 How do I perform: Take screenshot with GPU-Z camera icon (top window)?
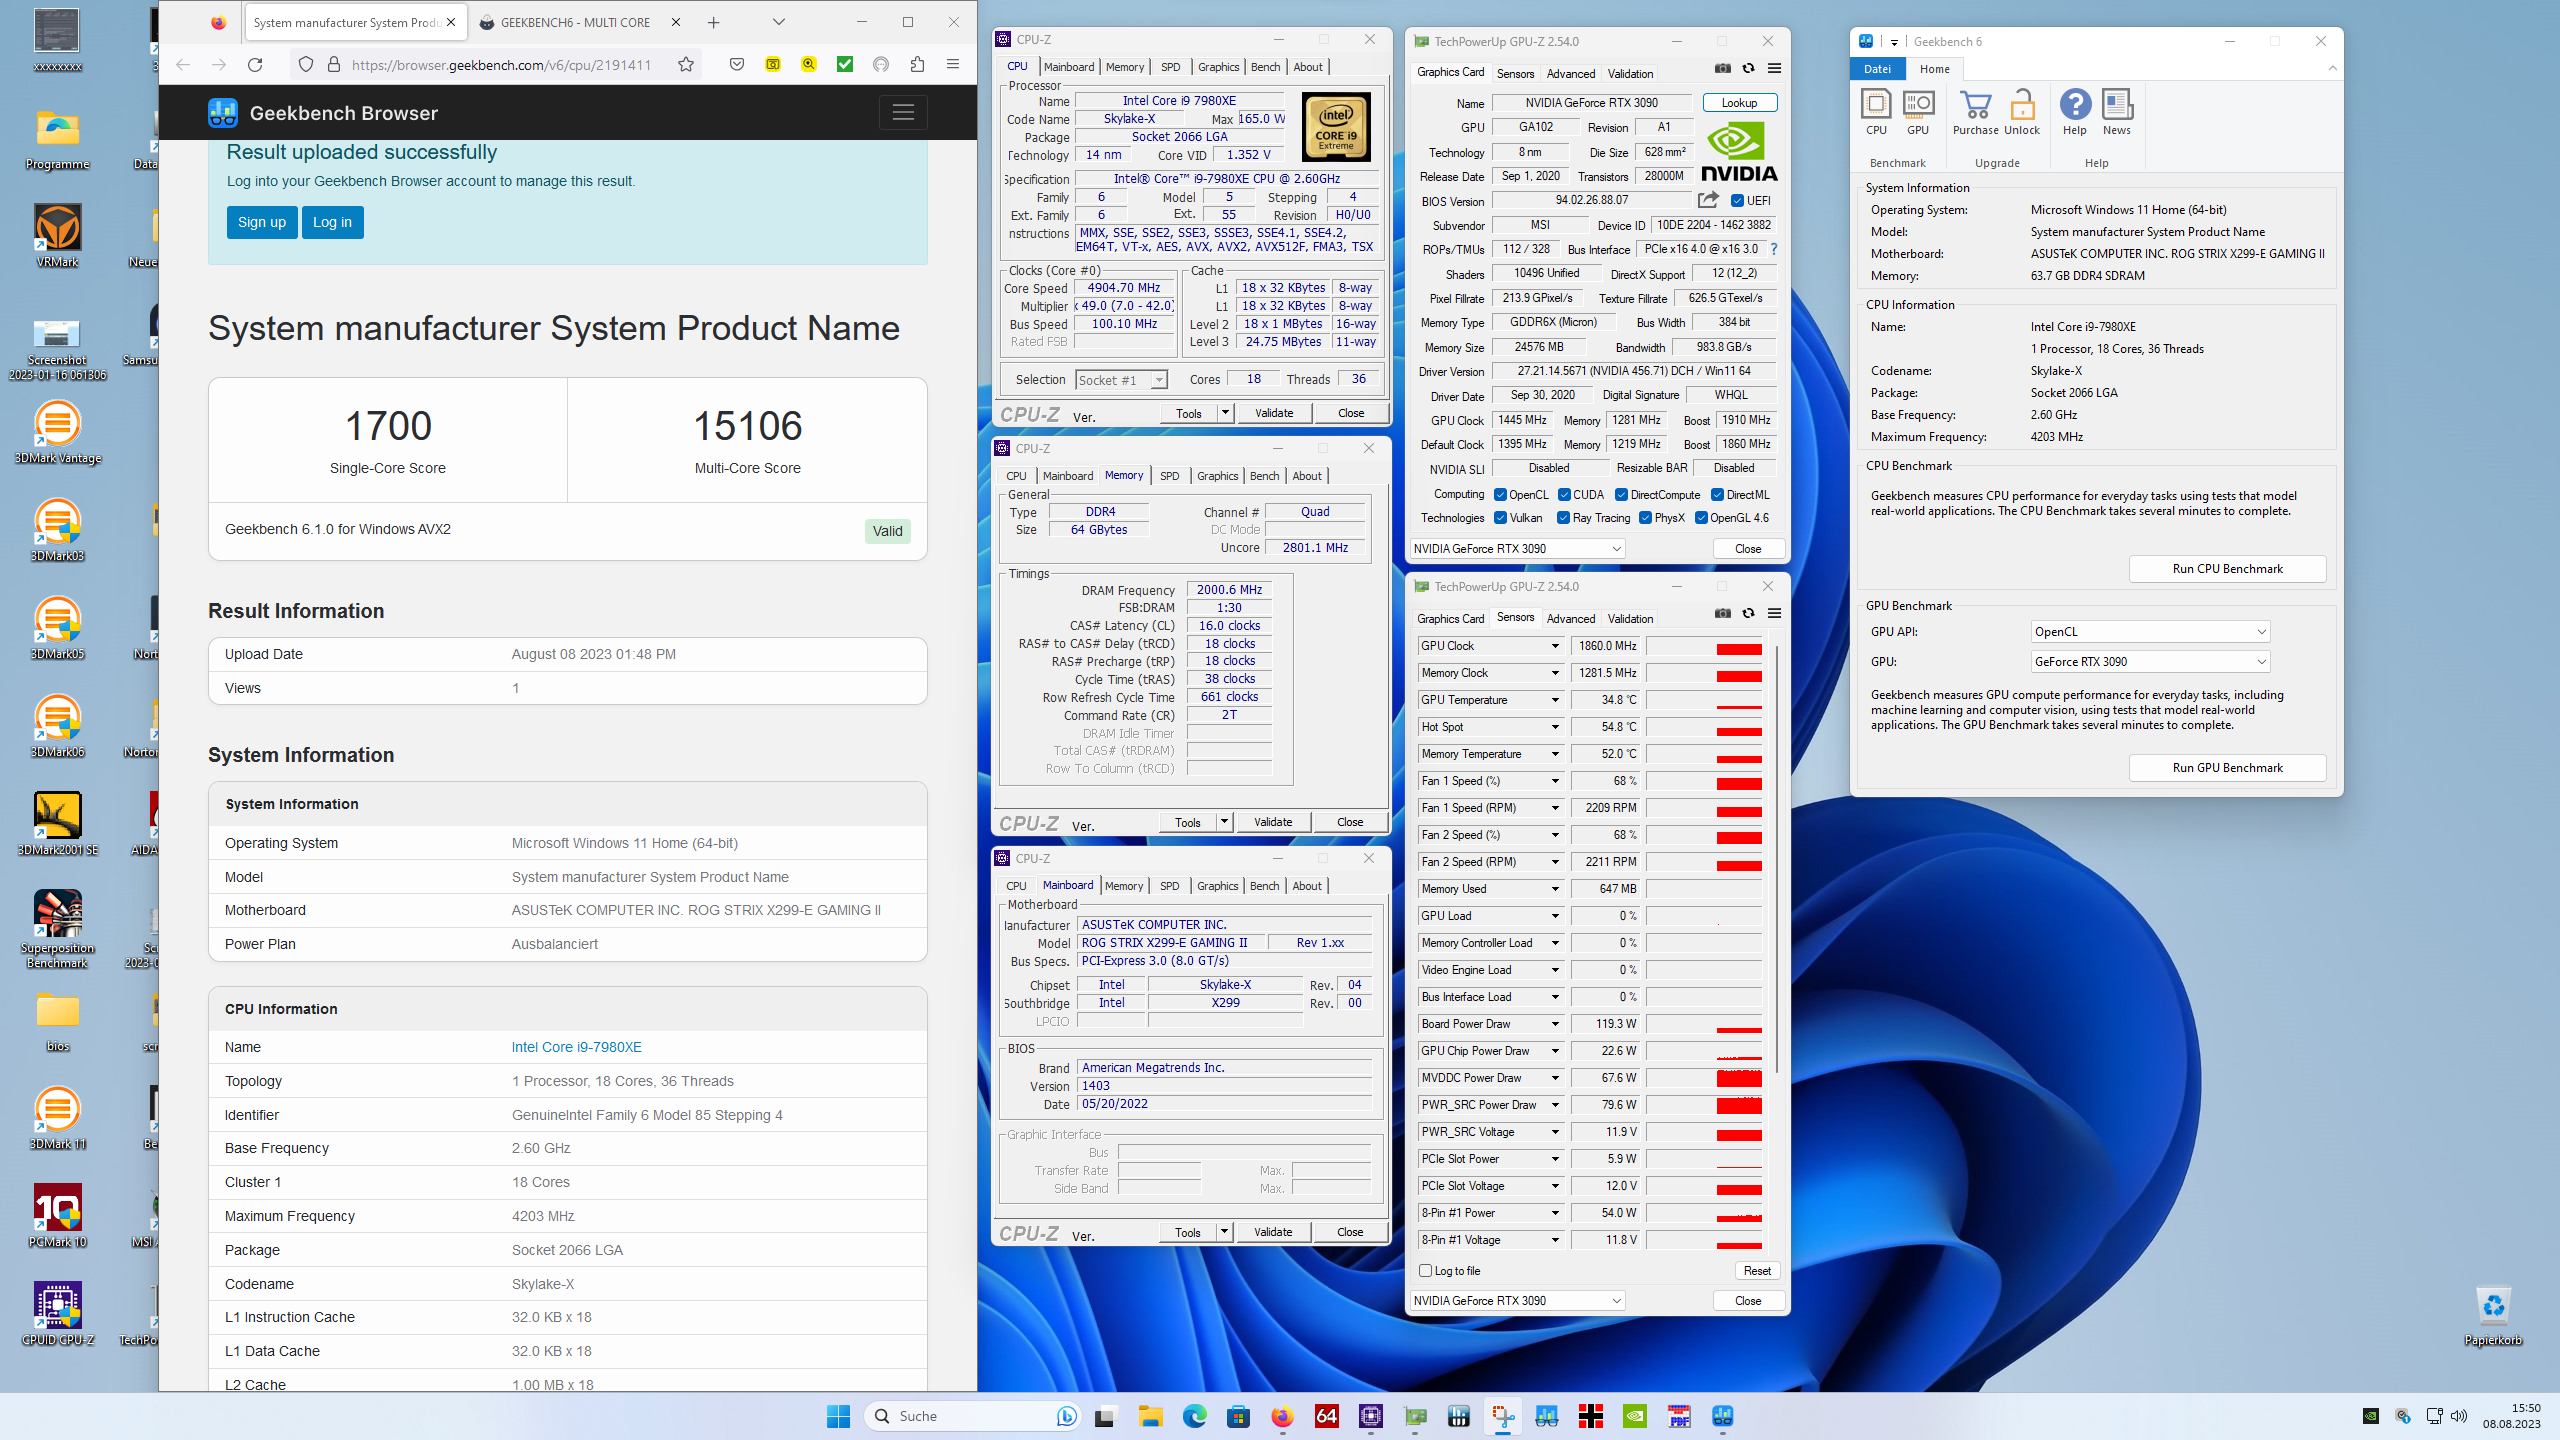(x=1723, y=68)
